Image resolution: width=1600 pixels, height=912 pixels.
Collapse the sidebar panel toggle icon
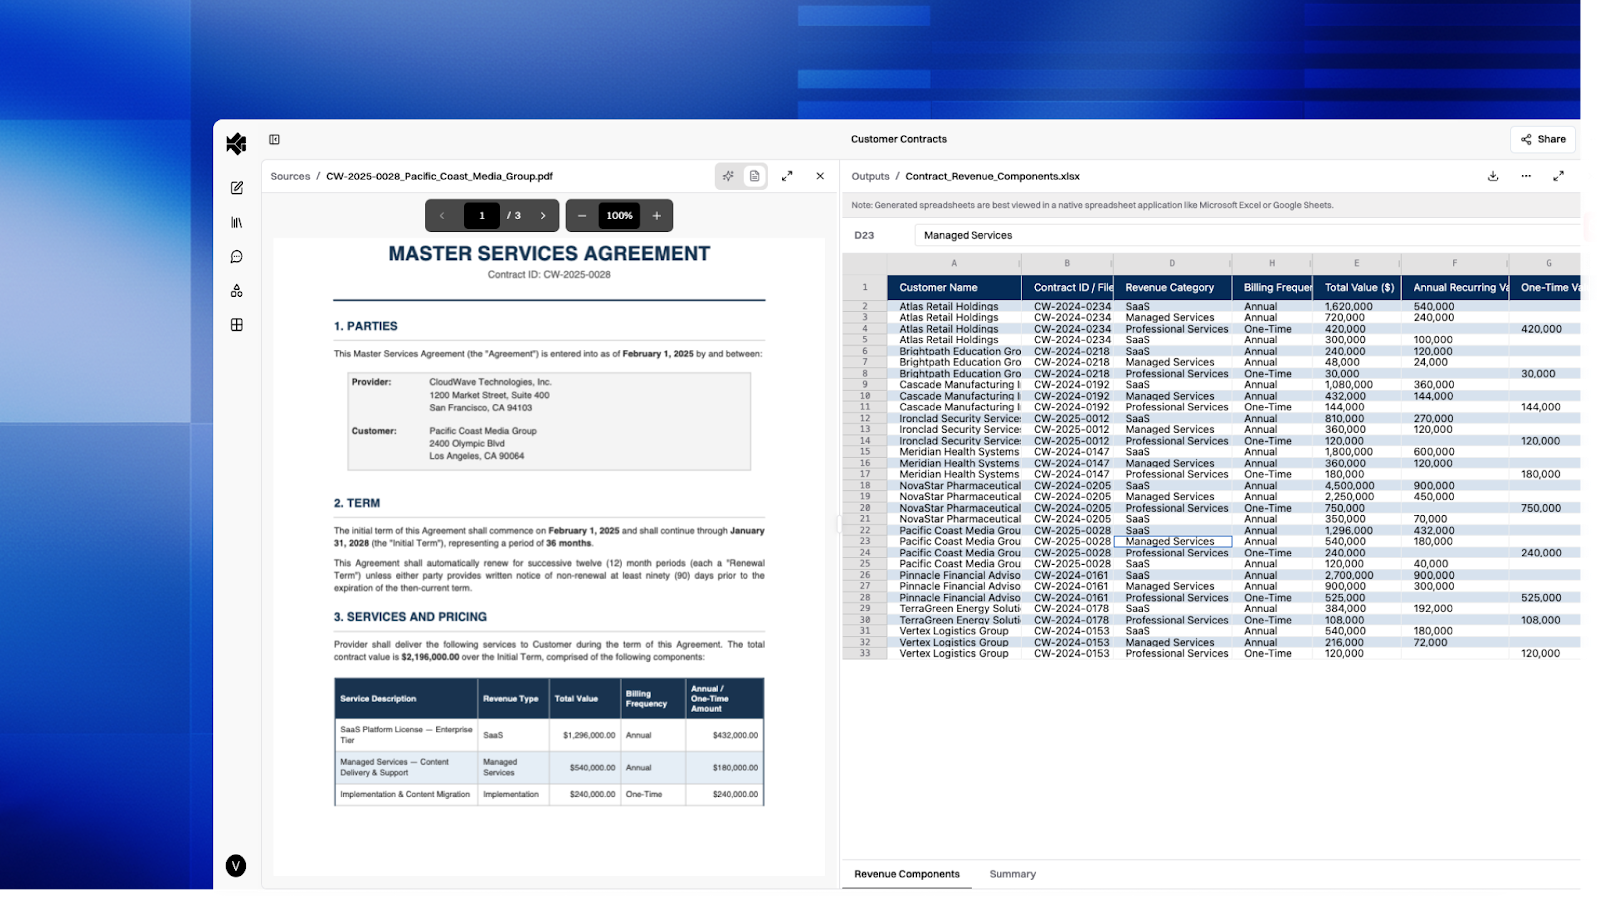274,140
